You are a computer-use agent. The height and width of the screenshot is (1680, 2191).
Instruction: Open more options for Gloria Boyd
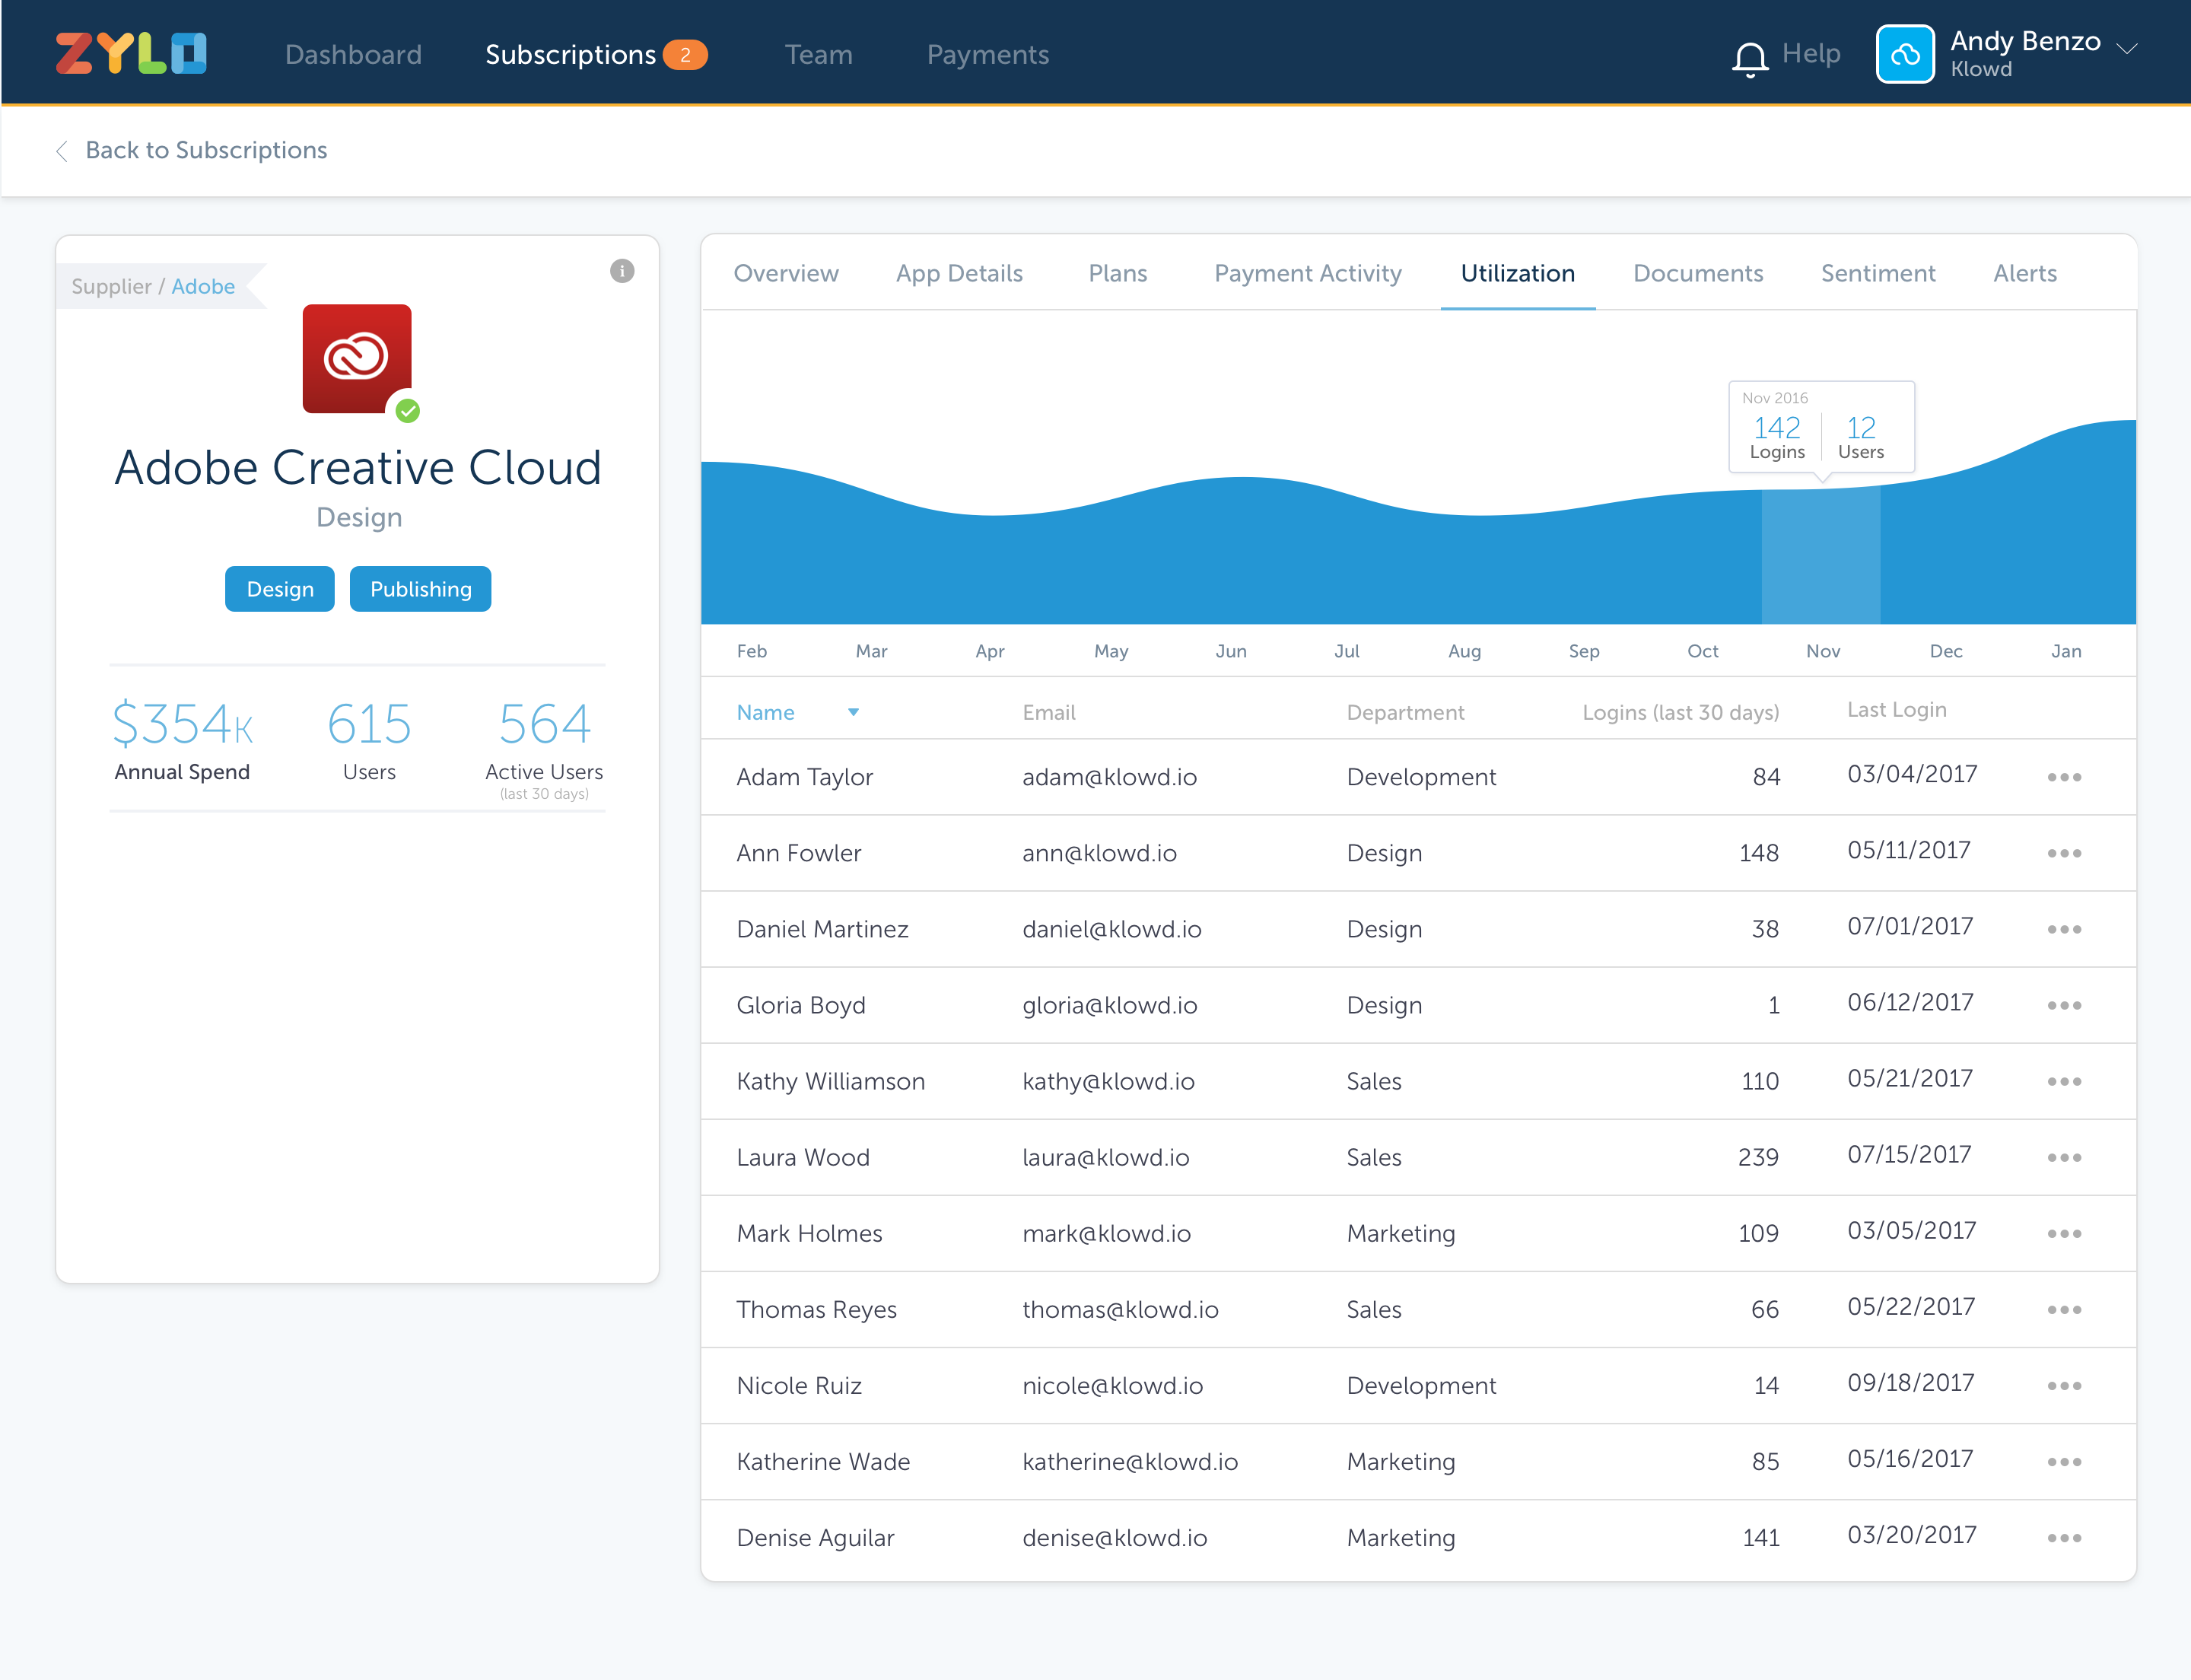coord(2064,1005)
